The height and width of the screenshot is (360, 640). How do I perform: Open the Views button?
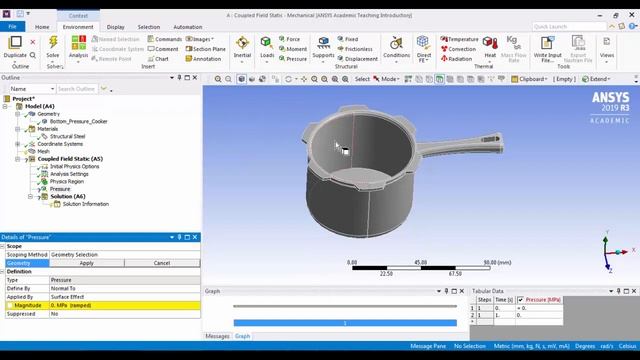tap(607, 49)
